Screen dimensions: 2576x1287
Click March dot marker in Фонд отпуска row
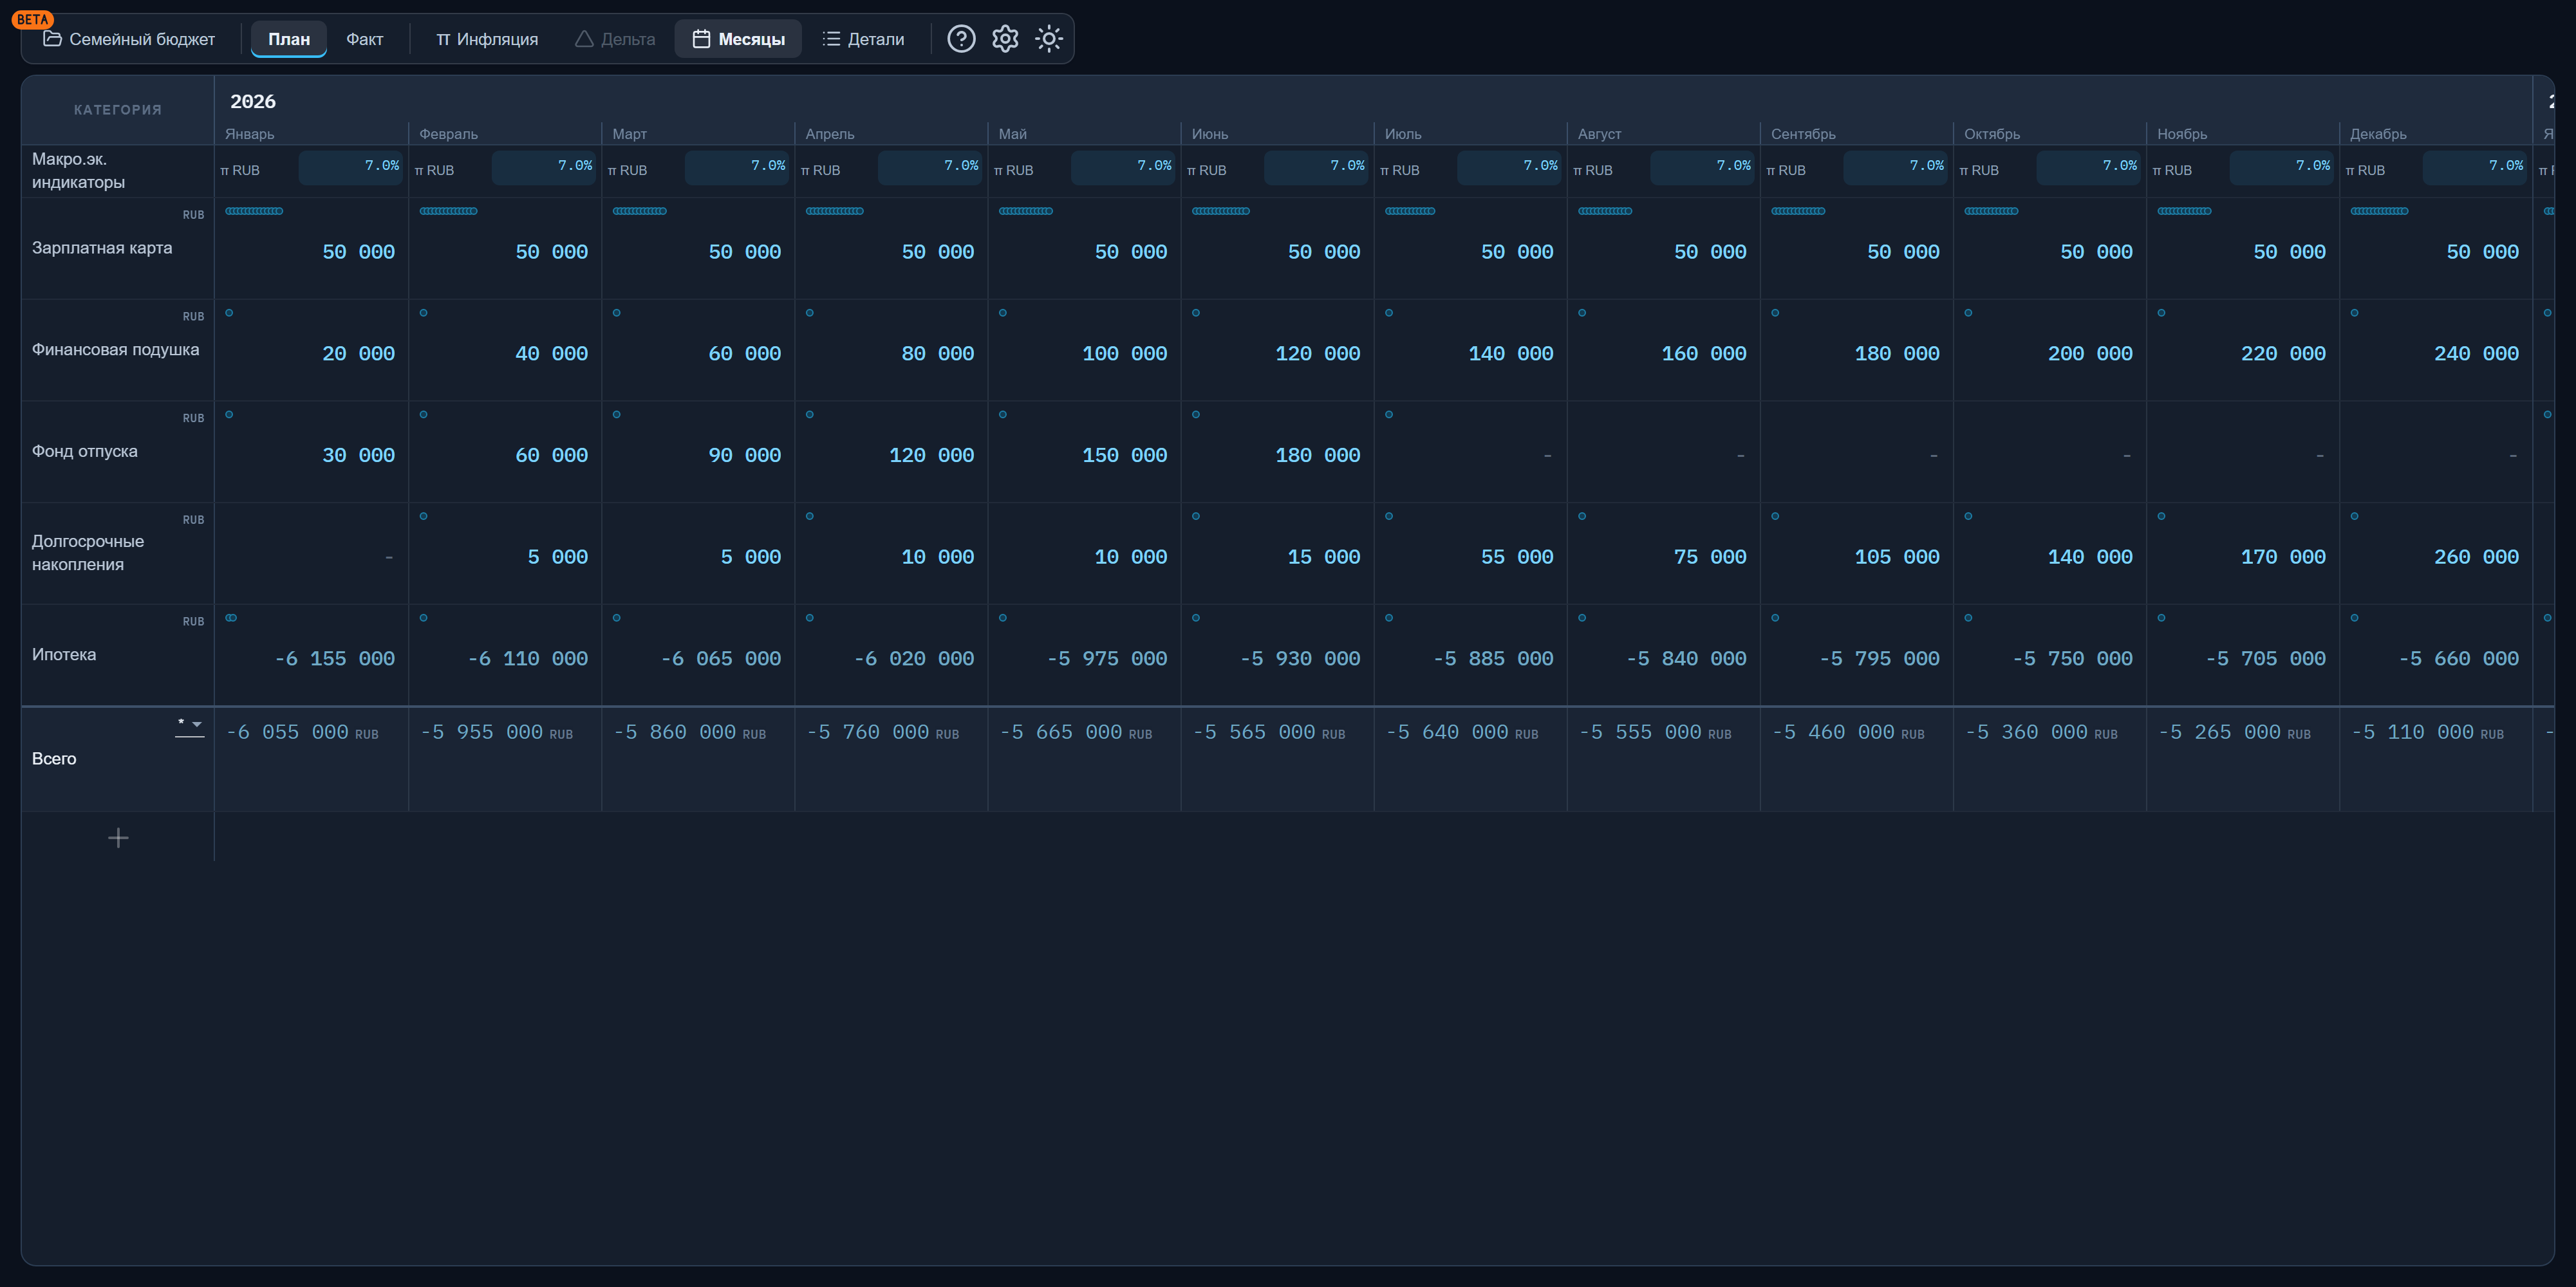point(616,415)
